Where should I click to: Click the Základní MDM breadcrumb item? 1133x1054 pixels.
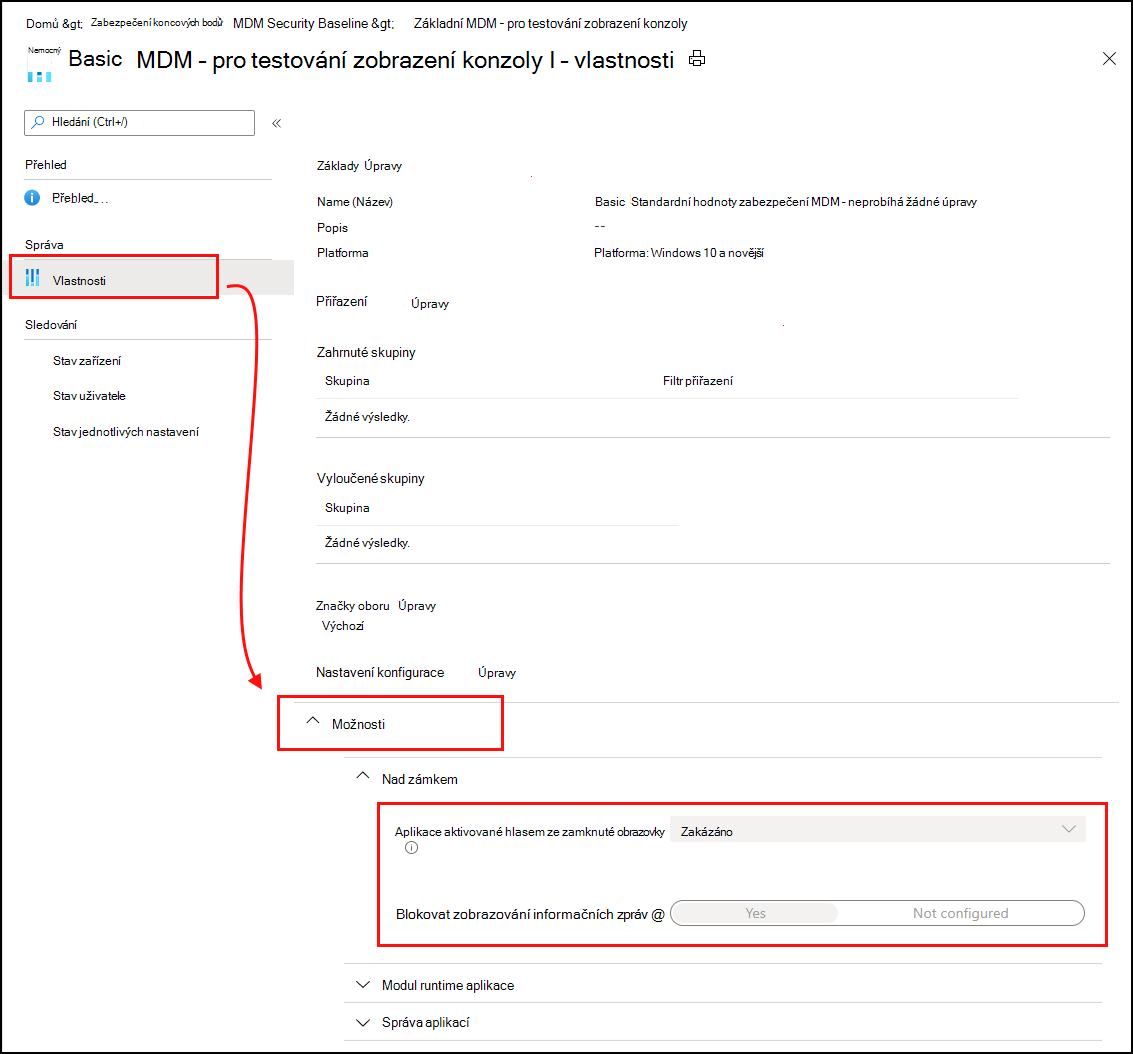click(x=550, y=24)
